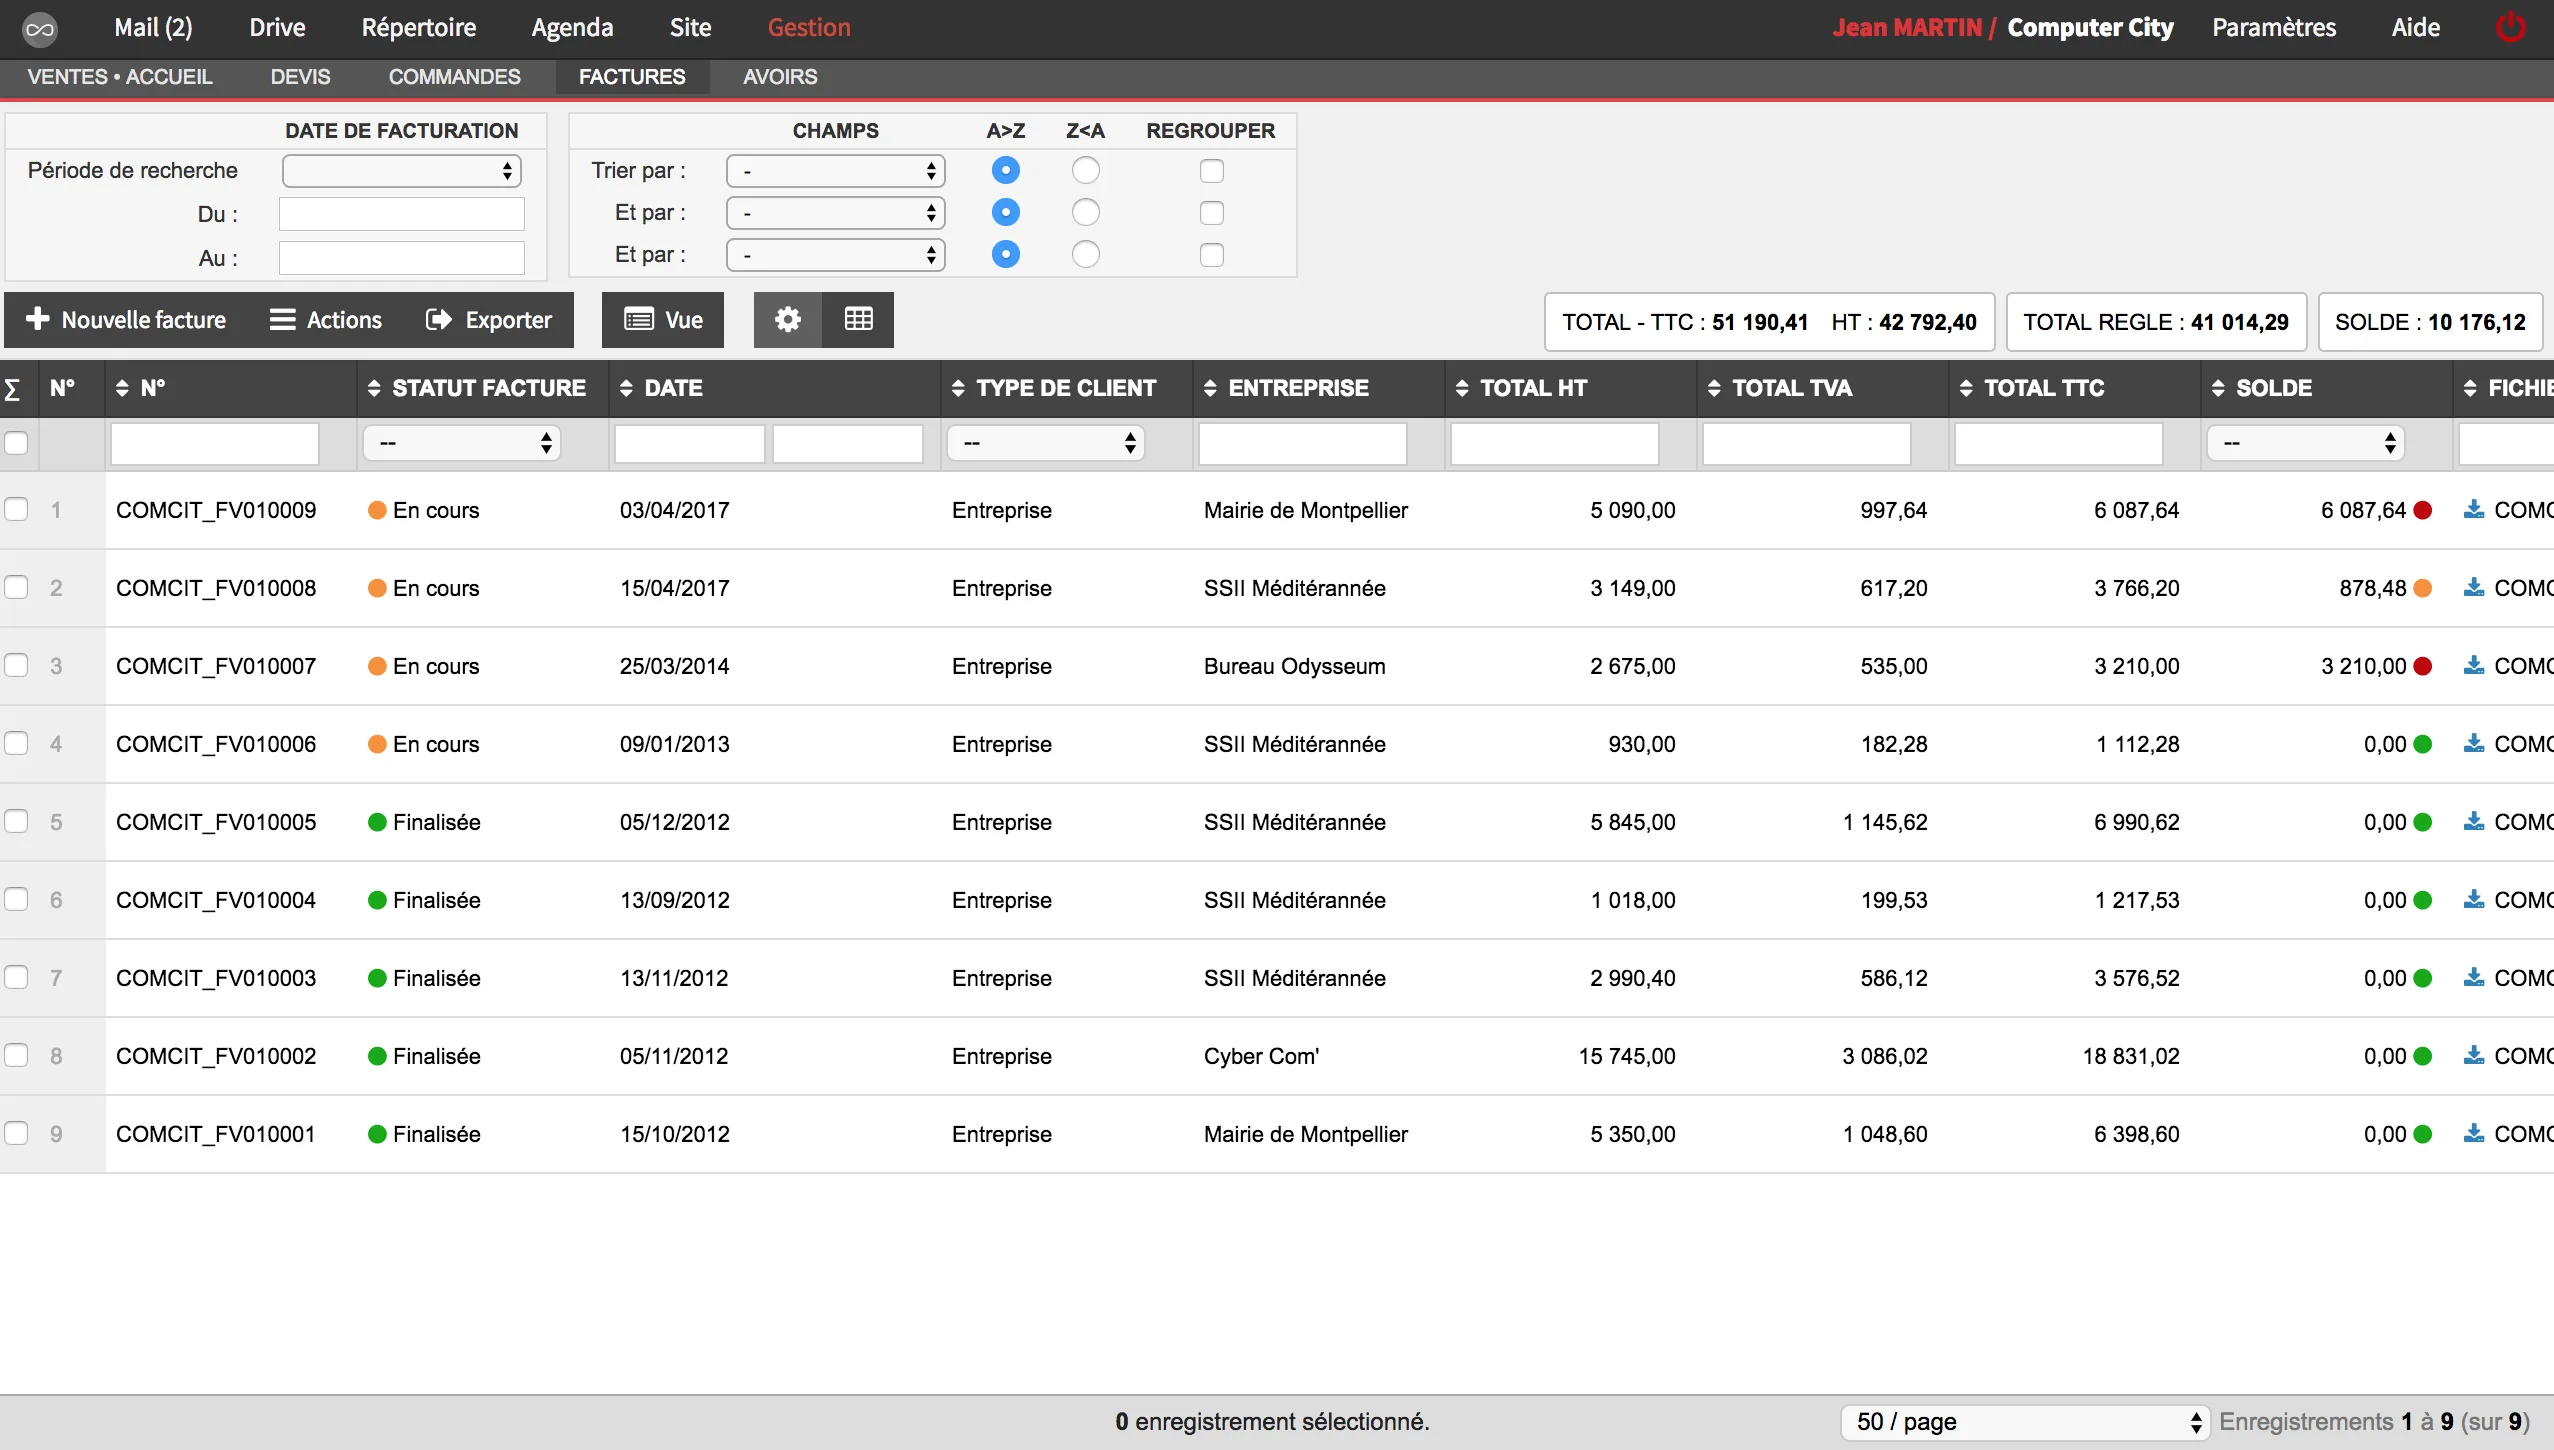Sort by ENTREPRISE column arrows
The image size is (2554, 1450).
pyautogui.click(x=1210, y=388)
